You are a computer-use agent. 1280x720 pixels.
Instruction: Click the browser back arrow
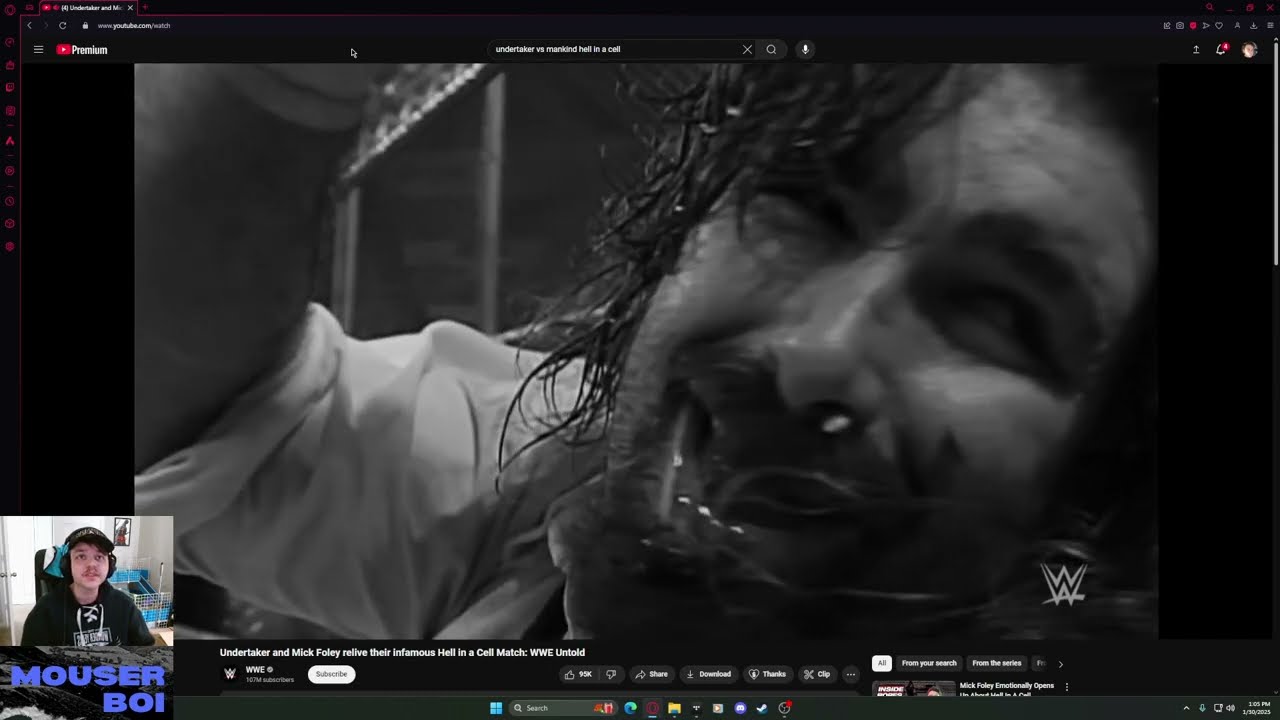[x=30, y=26]
